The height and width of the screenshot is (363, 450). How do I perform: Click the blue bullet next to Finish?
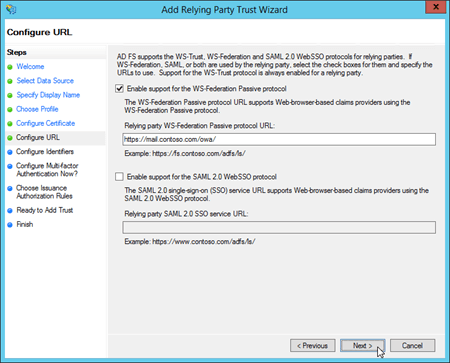(10, 225)
